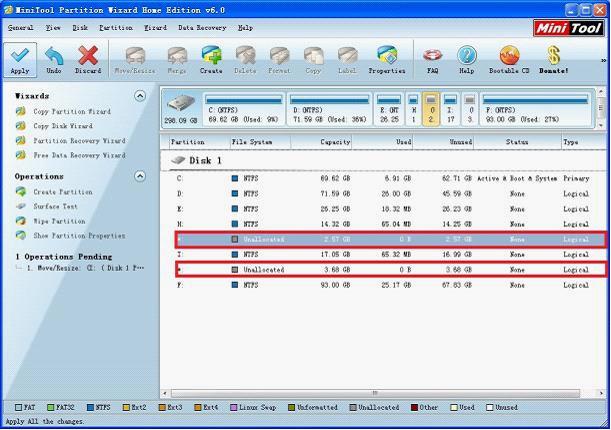Collapse the Operations panel section

click(x=140, y=177)
